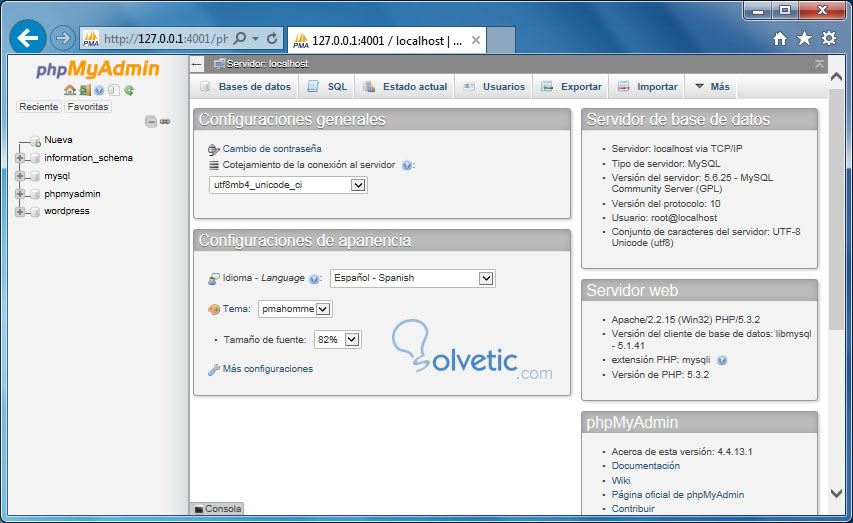Viewport: 853px width, 523px height.
Task: Open the Importar tab
Action: click(x=648, y=87)
